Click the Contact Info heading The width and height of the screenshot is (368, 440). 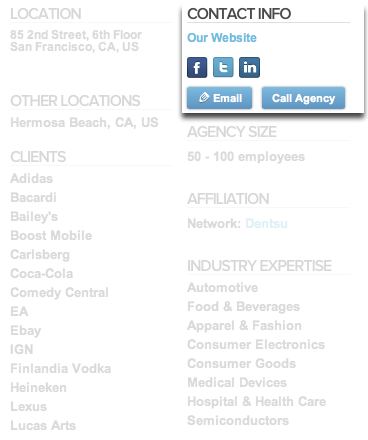(239, 14)
